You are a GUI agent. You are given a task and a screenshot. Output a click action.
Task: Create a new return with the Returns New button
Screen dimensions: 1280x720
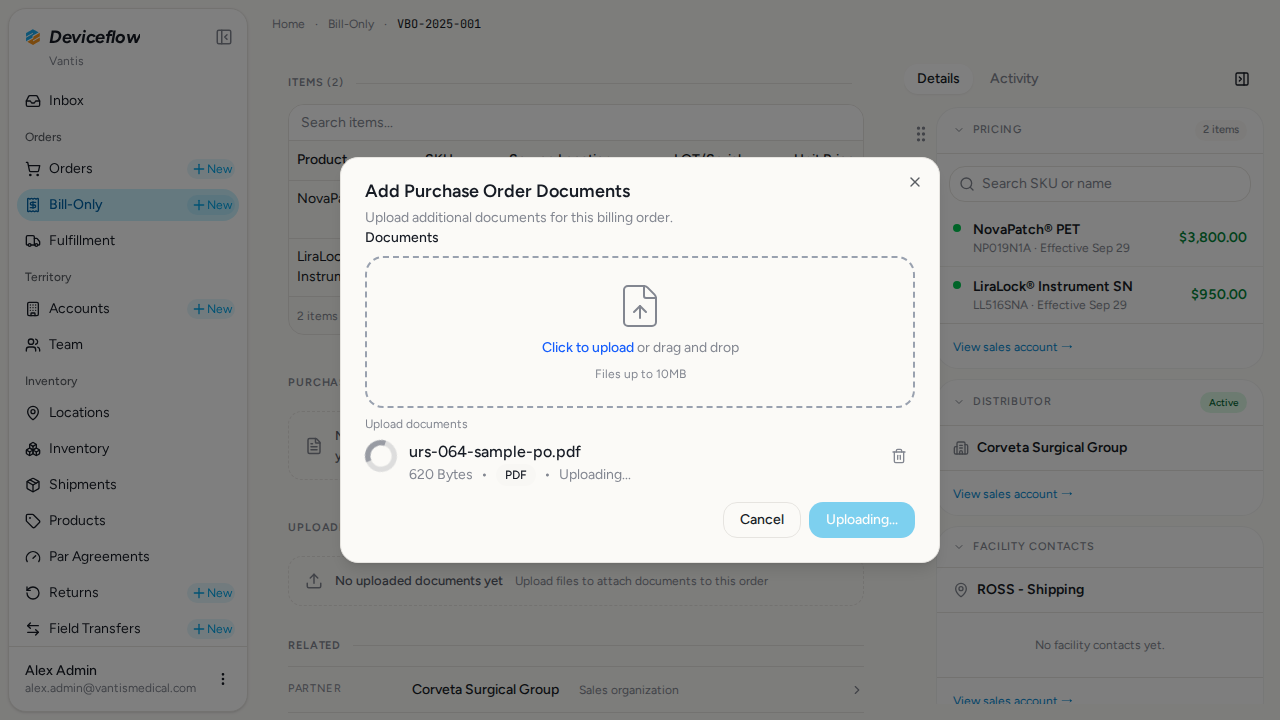click(212, 593)
